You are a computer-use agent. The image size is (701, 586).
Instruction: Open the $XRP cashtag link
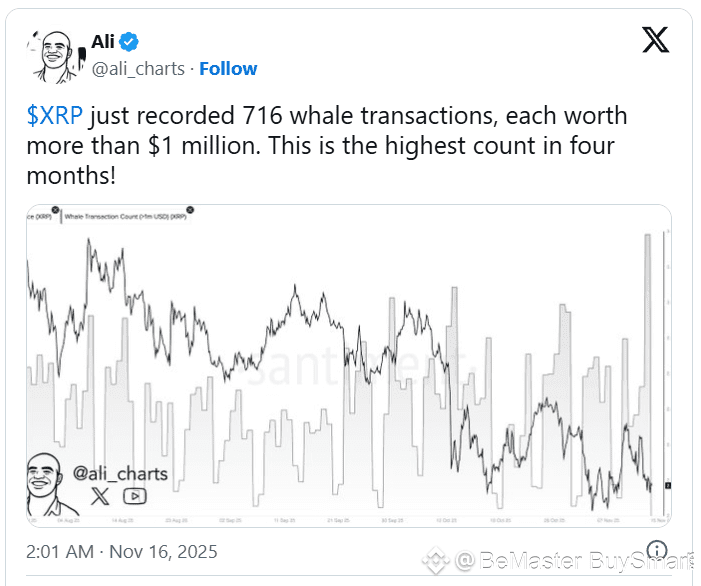[55, 116]
